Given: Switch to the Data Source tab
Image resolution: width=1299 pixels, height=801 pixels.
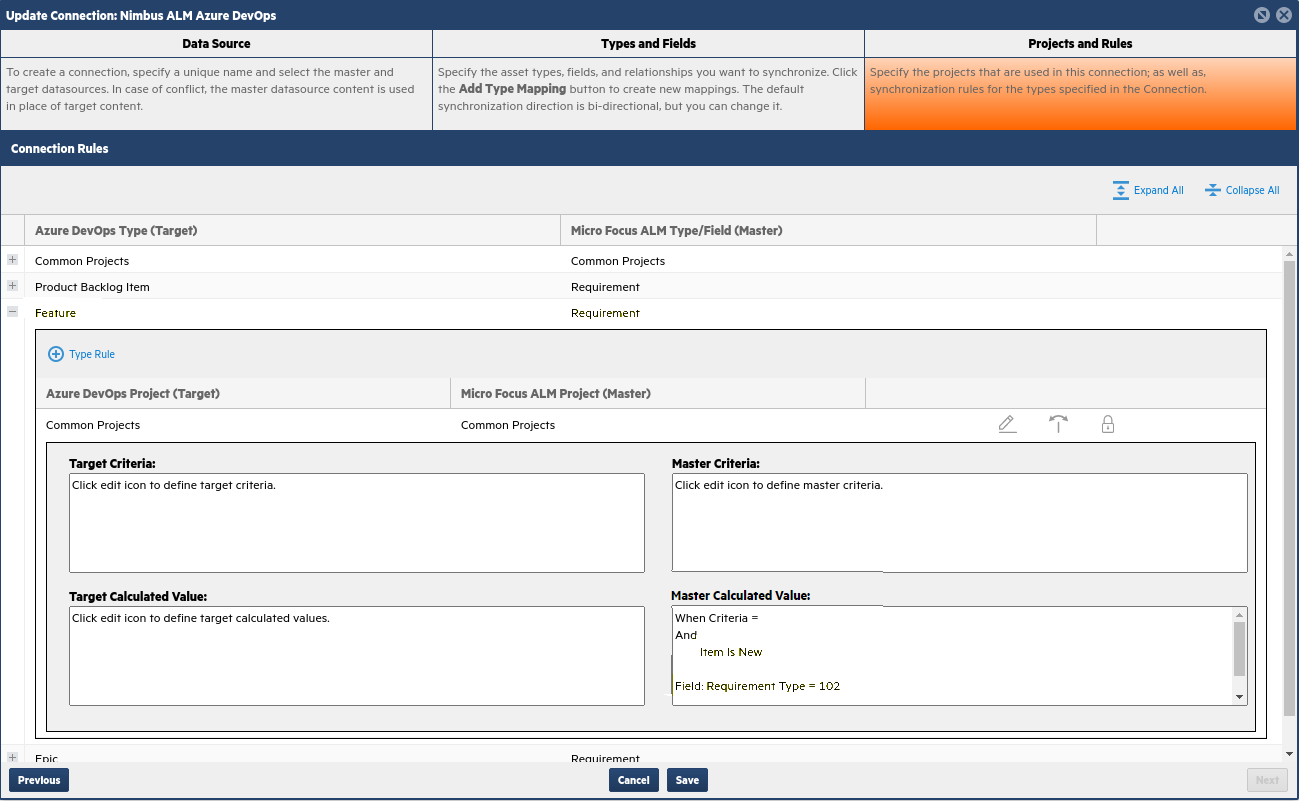Looking at the screenshot, I should click(216, 43).
